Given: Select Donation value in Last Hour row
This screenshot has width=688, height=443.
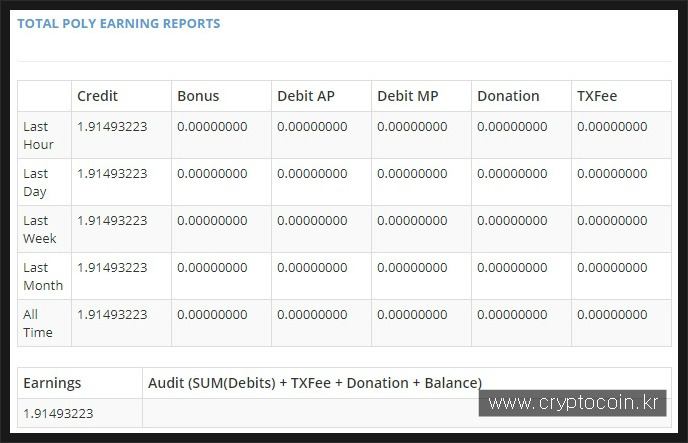Looking at the screenshot, I should tap(512, 126).
